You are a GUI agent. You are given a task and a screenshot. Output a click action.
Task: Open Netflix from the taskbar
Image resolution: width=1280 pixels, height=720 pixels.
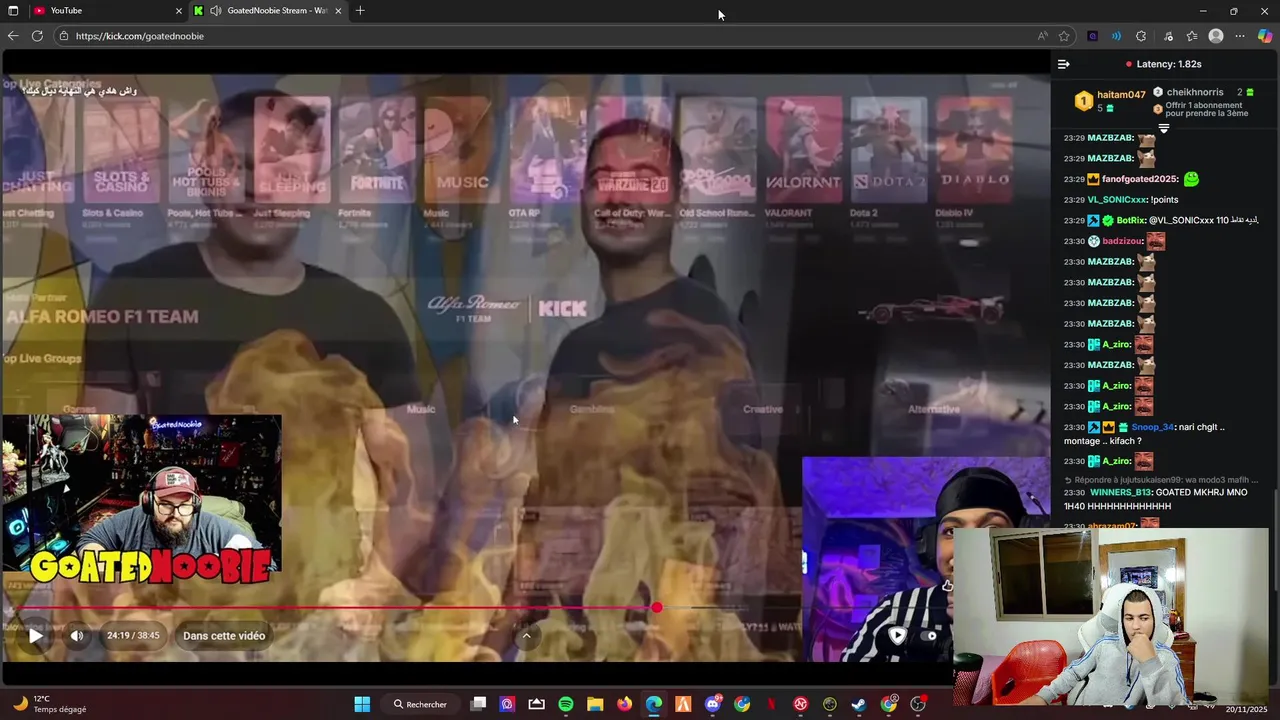pos(771,704)
